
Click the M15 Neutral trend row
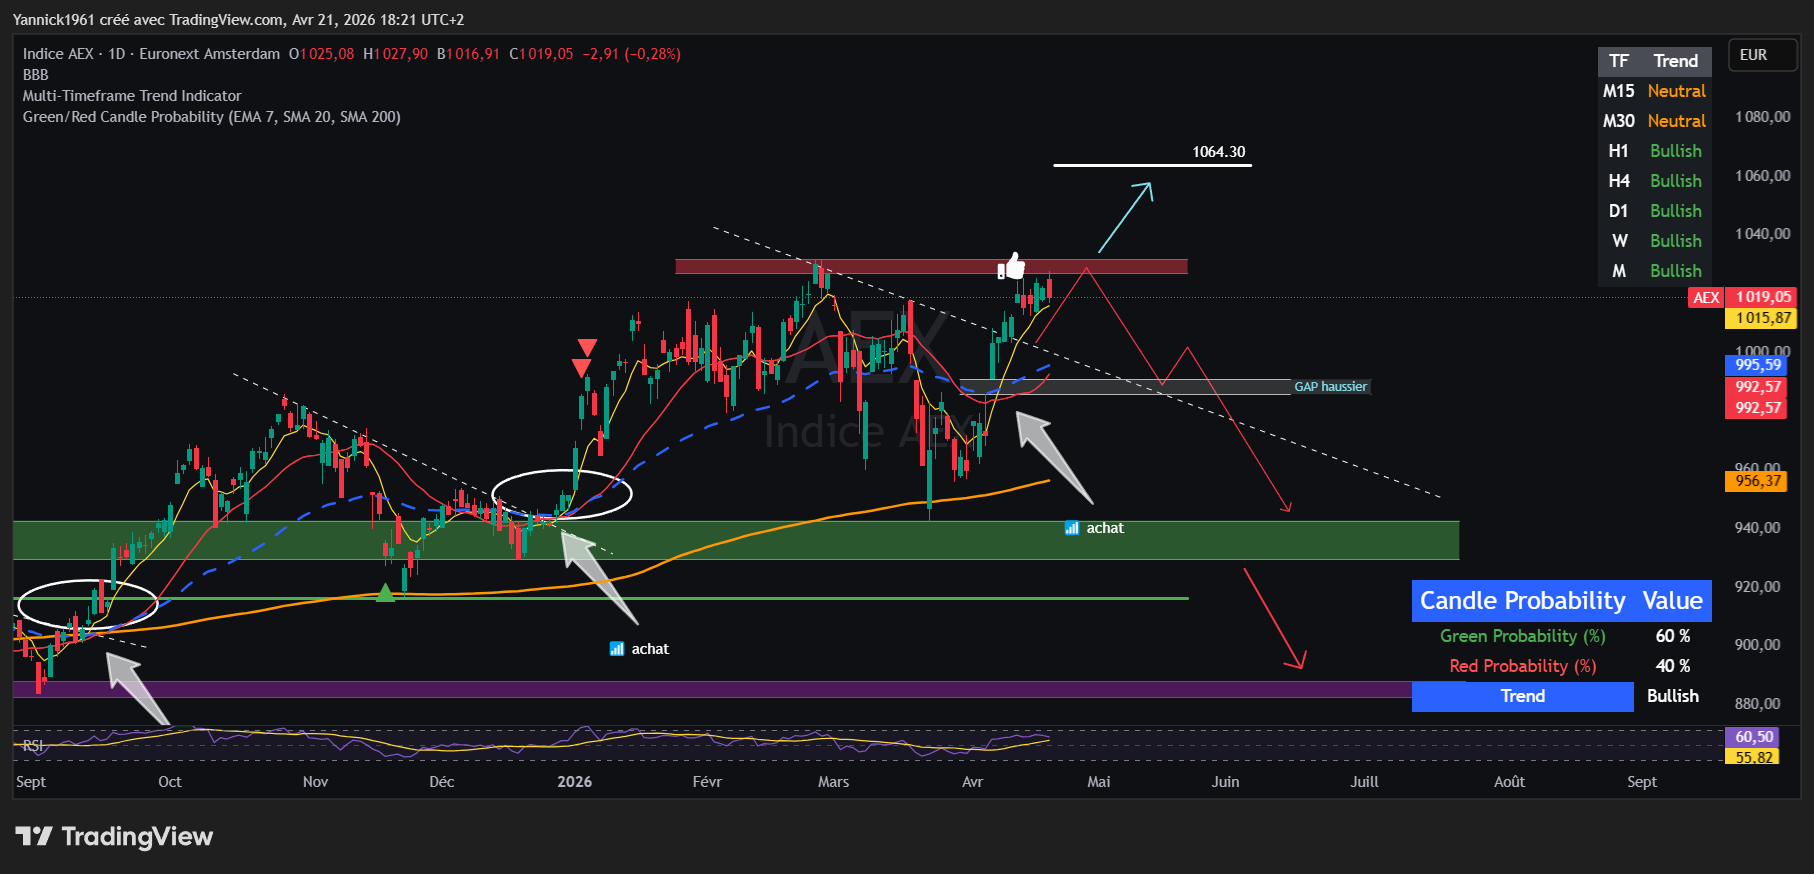[x=1654, y=91]
